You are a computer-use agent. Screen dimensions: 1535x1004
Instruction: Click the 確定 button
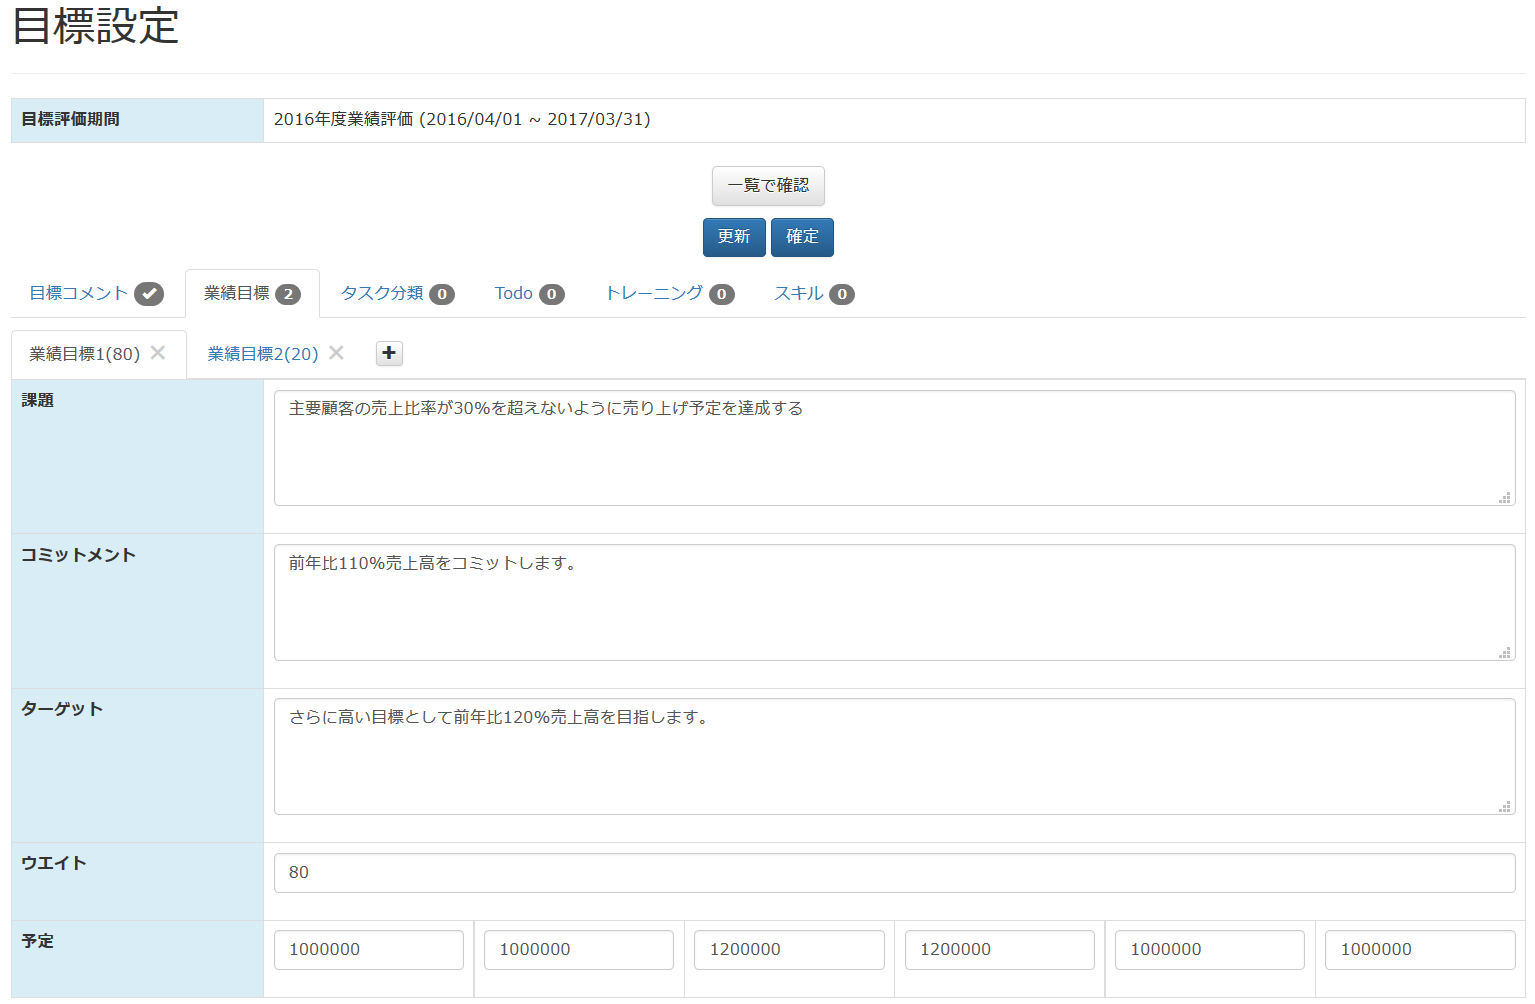pyautogui.click(x=802, y=237)
